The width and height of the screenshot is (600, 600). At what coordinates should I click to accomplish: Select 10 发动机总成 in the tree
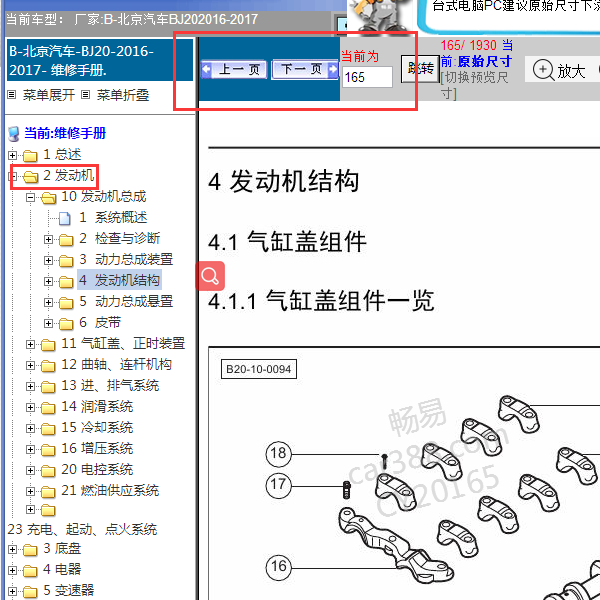(104, 196)
